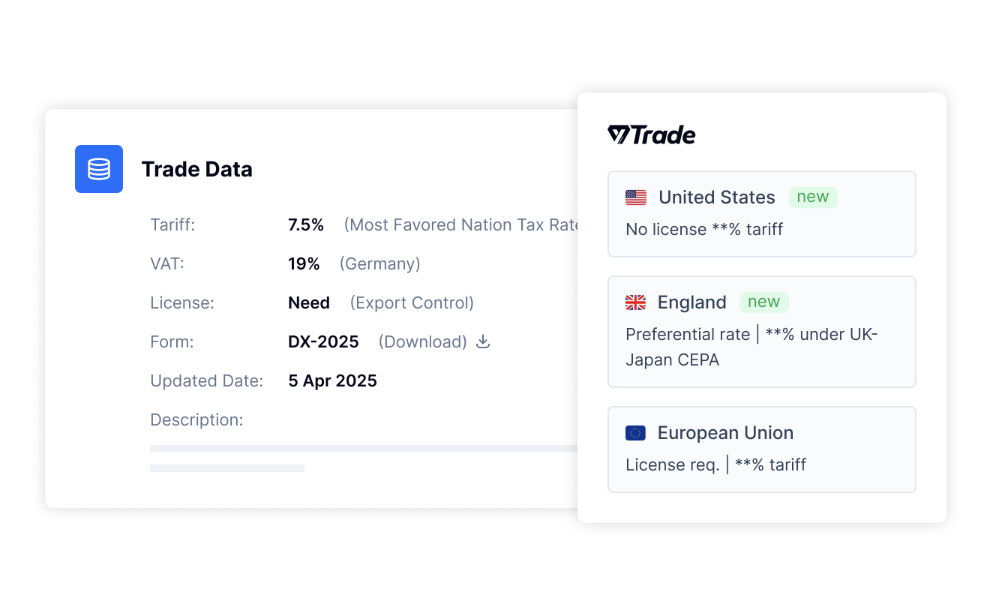Click the download arrow icon beside DX-2025

(x=483, y=342)
